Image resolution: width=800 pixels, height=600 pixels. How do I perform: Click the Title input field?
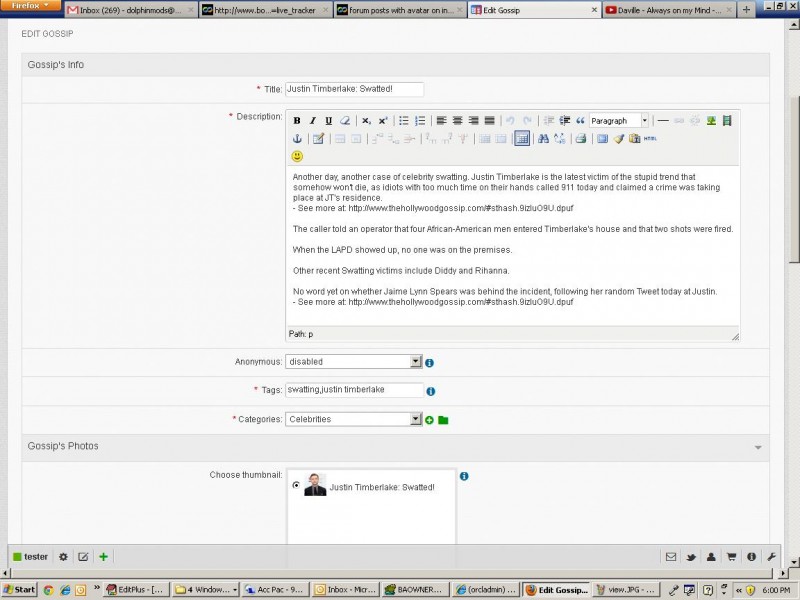(x=355, y=89)
